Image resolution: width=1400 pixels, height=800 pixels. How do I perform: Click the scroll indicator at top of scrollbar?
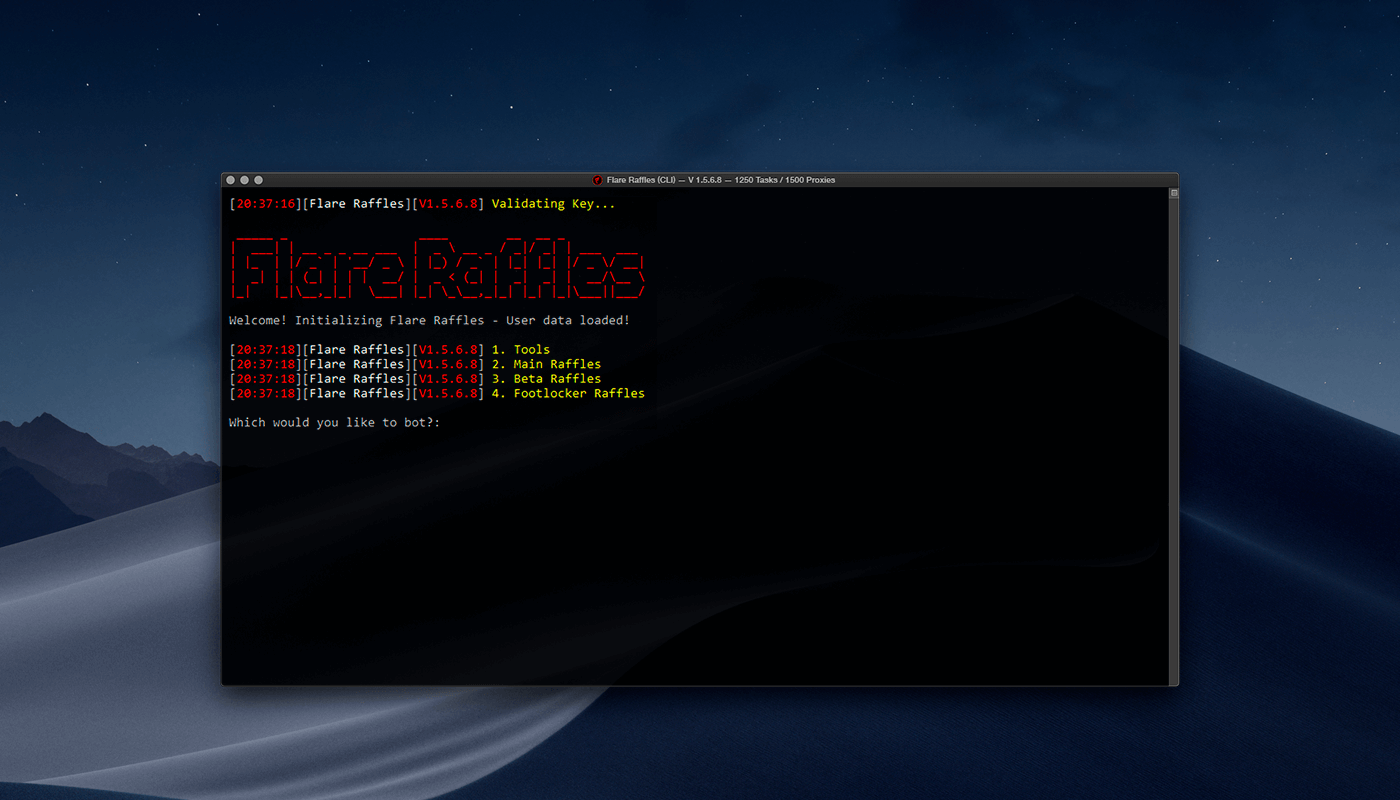tap(1174, 193)
